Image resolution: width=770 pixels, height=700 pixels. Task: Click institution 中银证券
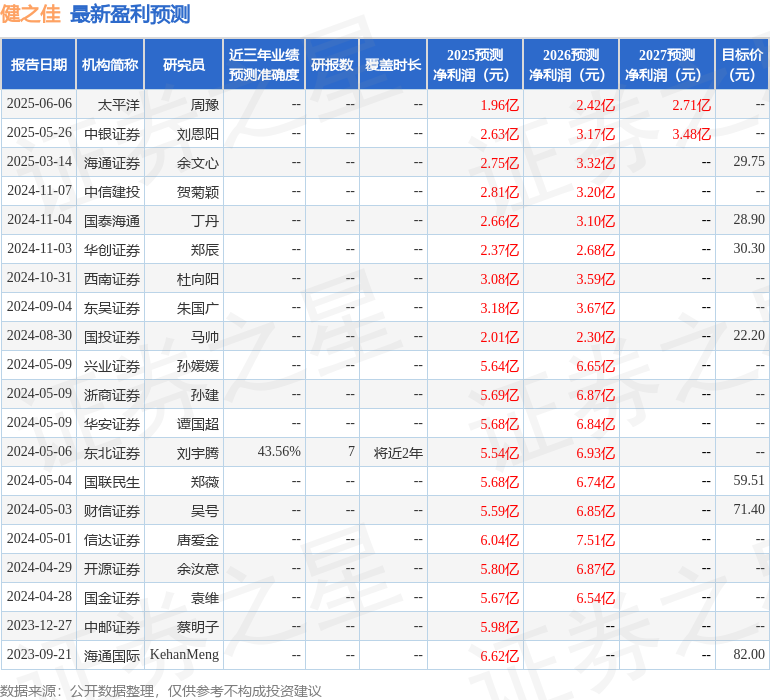pyautogui.click(x=112, y=134)
